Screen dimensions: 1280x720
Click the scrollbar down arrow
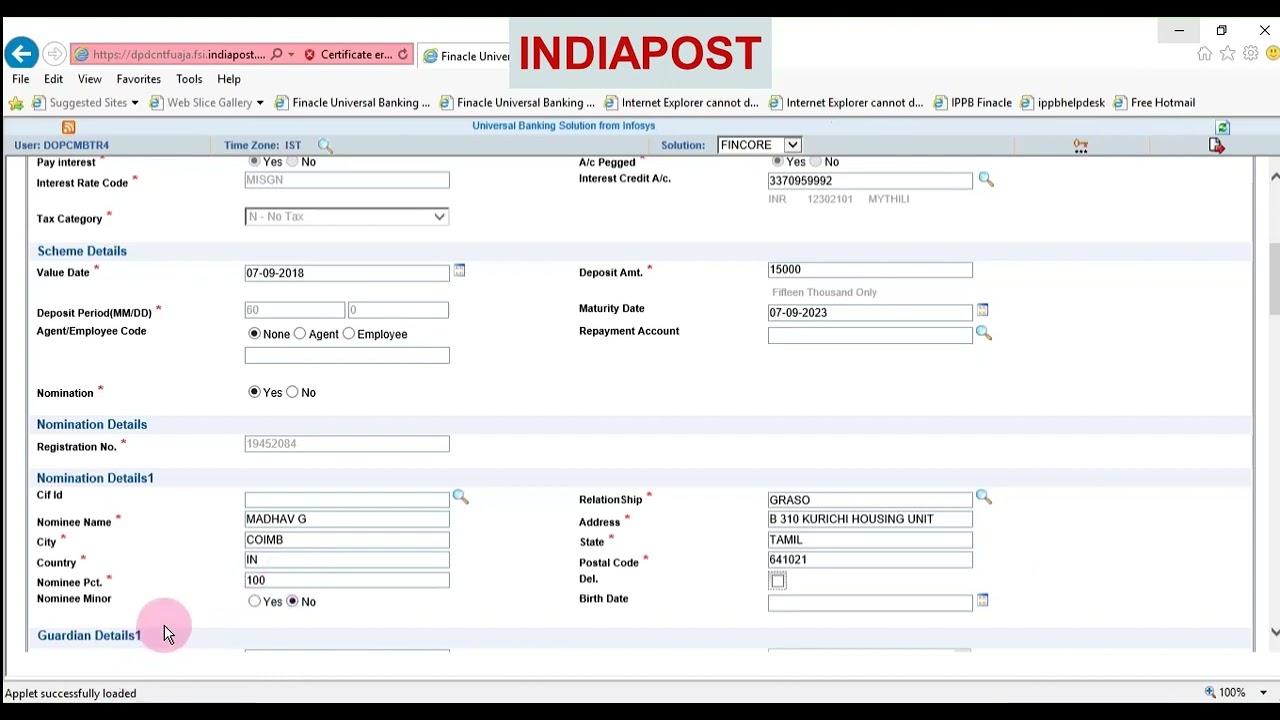(x=1274, y=632)
